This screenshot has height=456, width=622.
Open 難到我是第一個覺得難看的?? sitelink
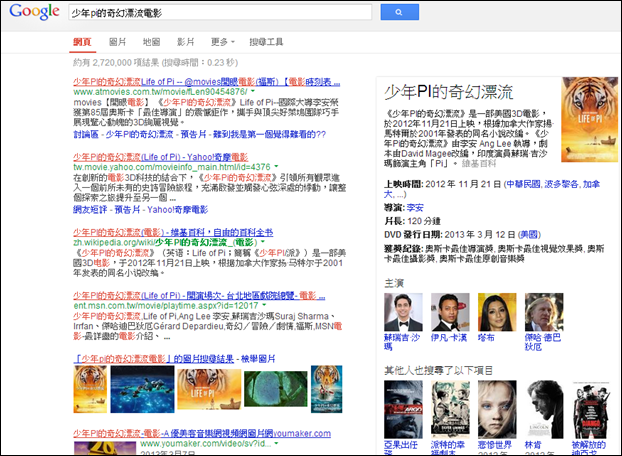tap(269, 134)
